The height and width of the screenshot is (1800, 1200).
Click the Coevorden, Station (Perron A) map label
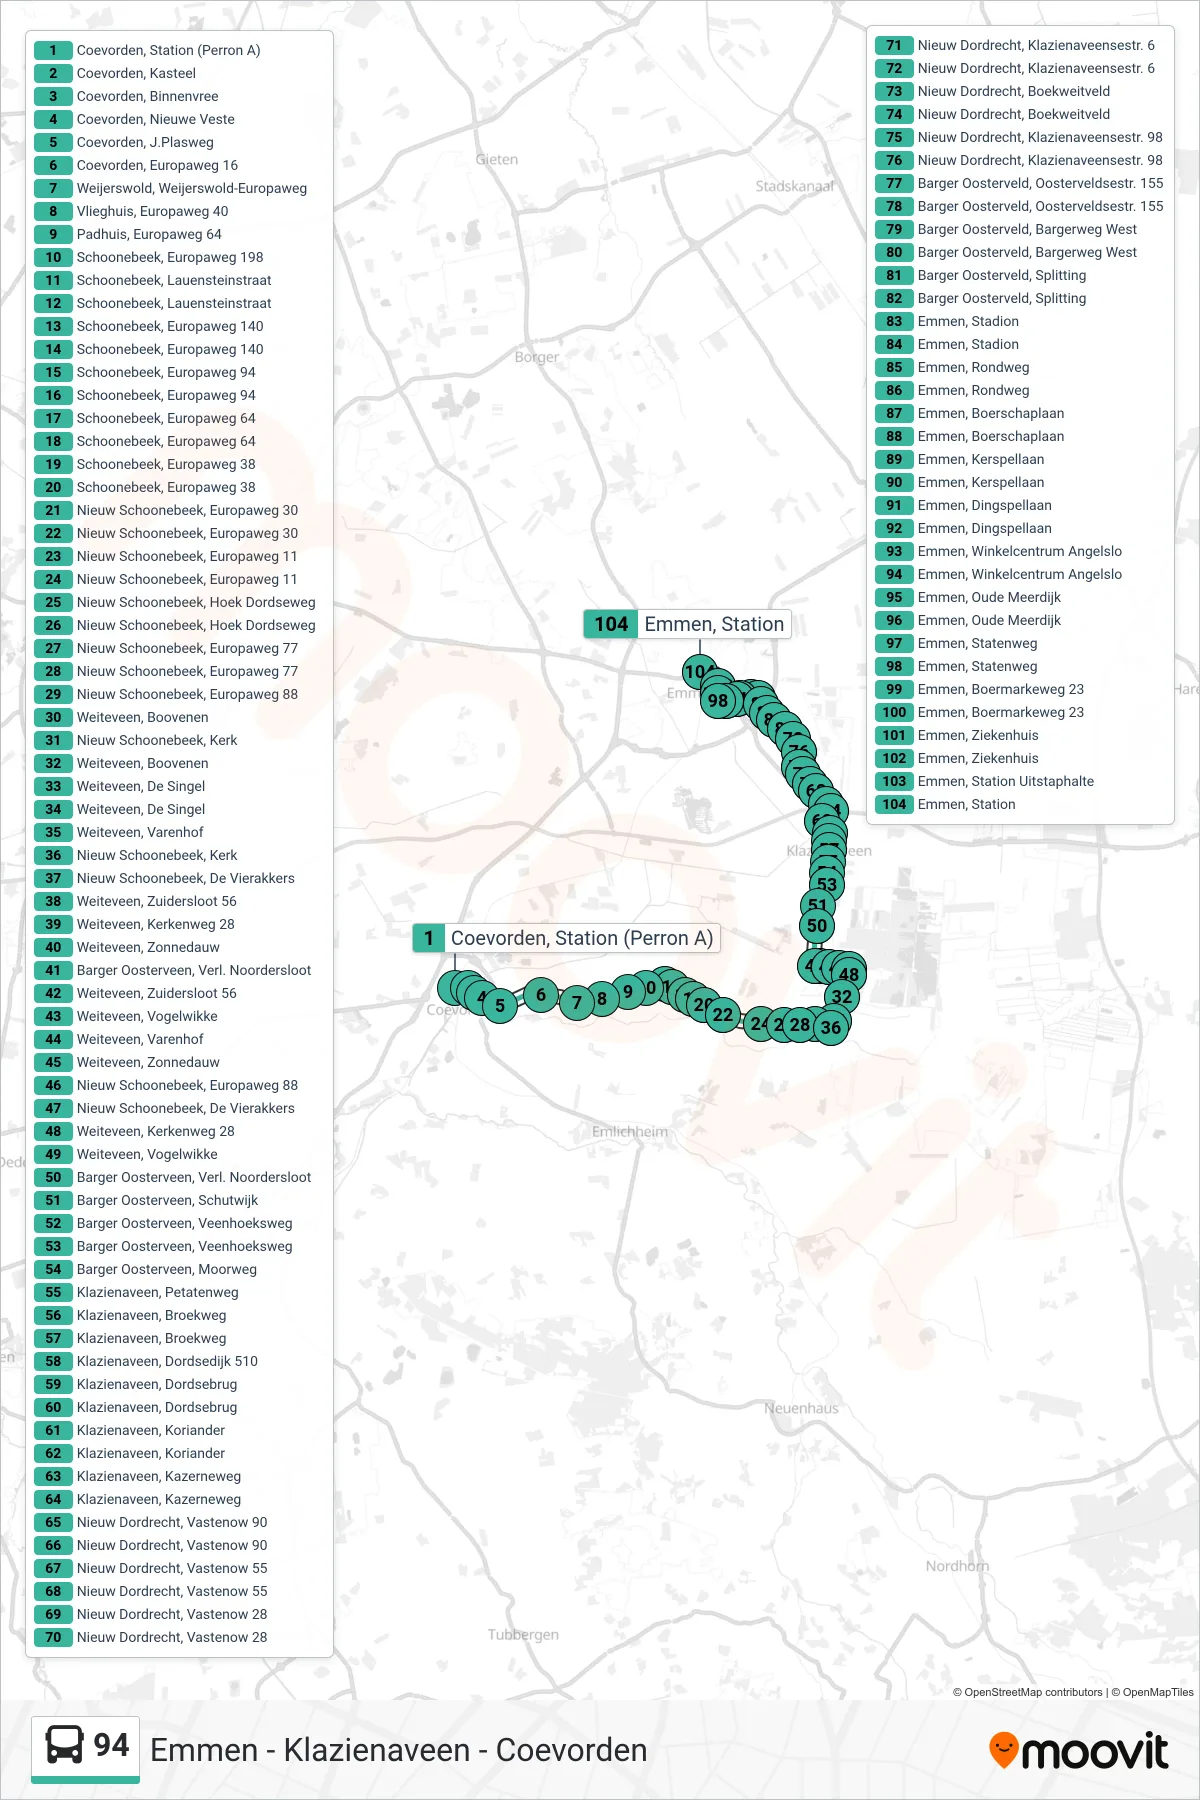567,938
